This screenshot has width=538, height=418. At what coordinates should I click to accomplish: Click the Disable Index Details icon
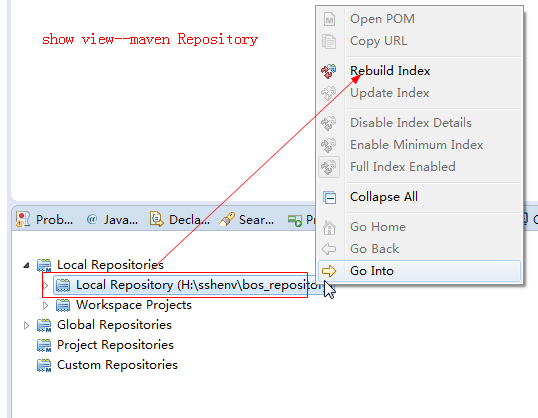(x=329, y=123)
